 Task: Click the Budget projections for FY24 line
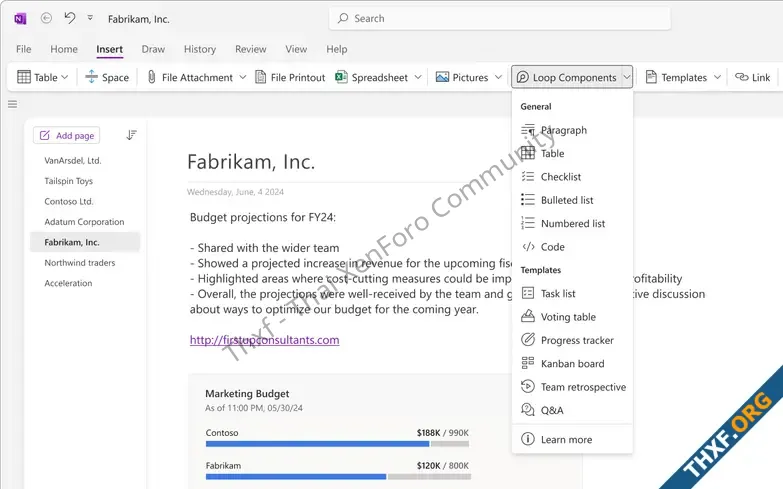263,217
